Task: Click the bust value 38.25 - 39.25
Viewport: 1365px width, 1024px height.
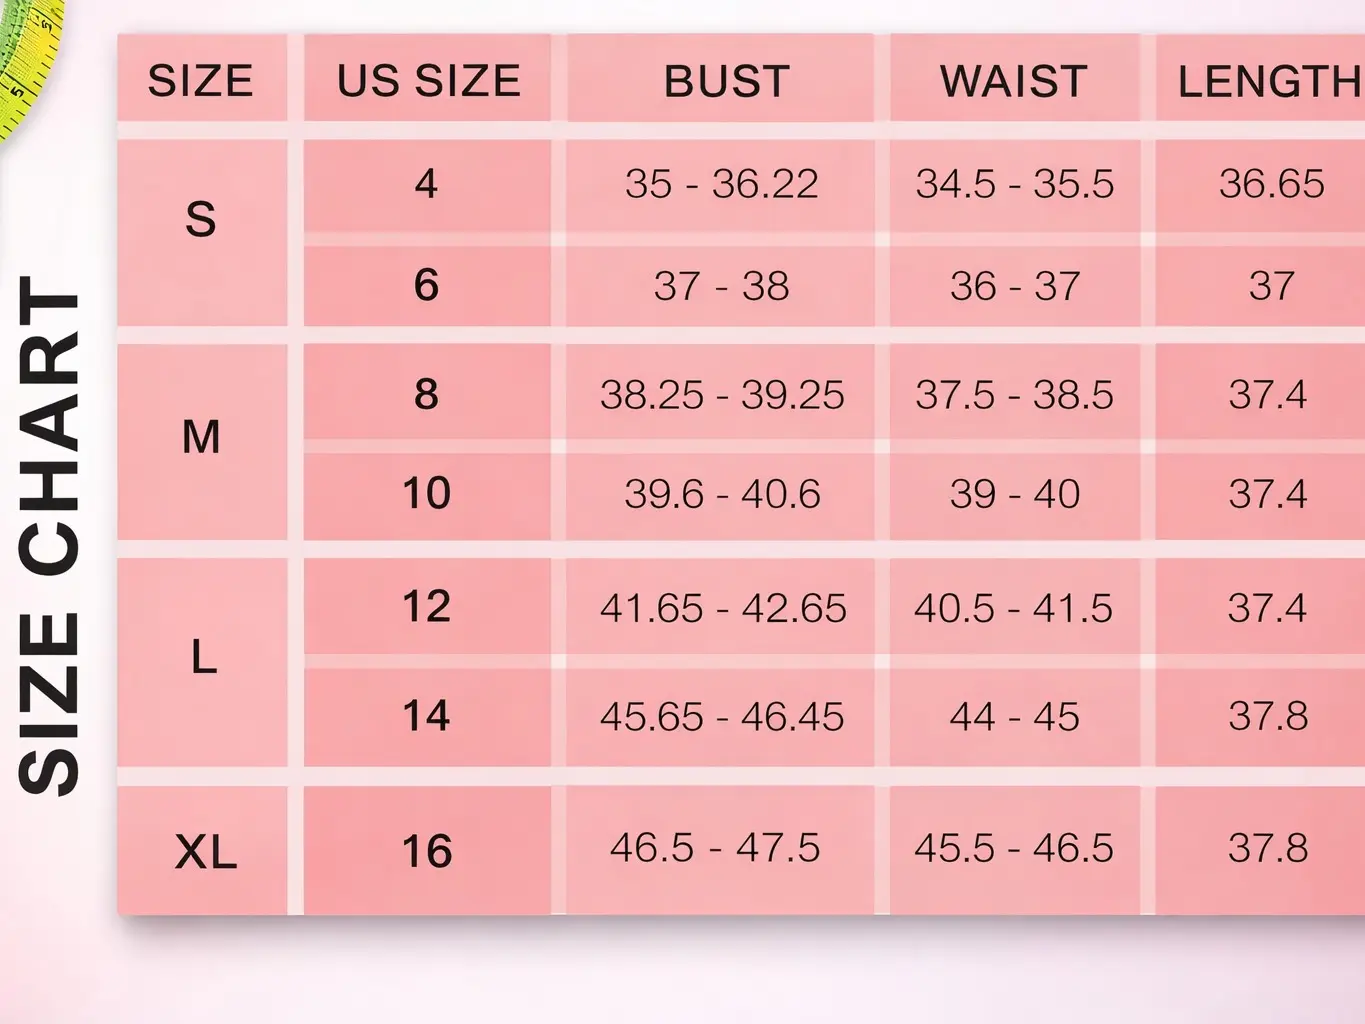Action: tap(721, 395)
